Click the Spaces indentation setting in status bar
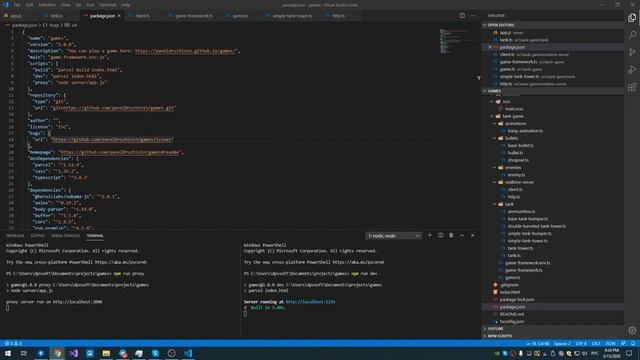The height and width of the screenshot is (360, 640). (x=562, y=344)
